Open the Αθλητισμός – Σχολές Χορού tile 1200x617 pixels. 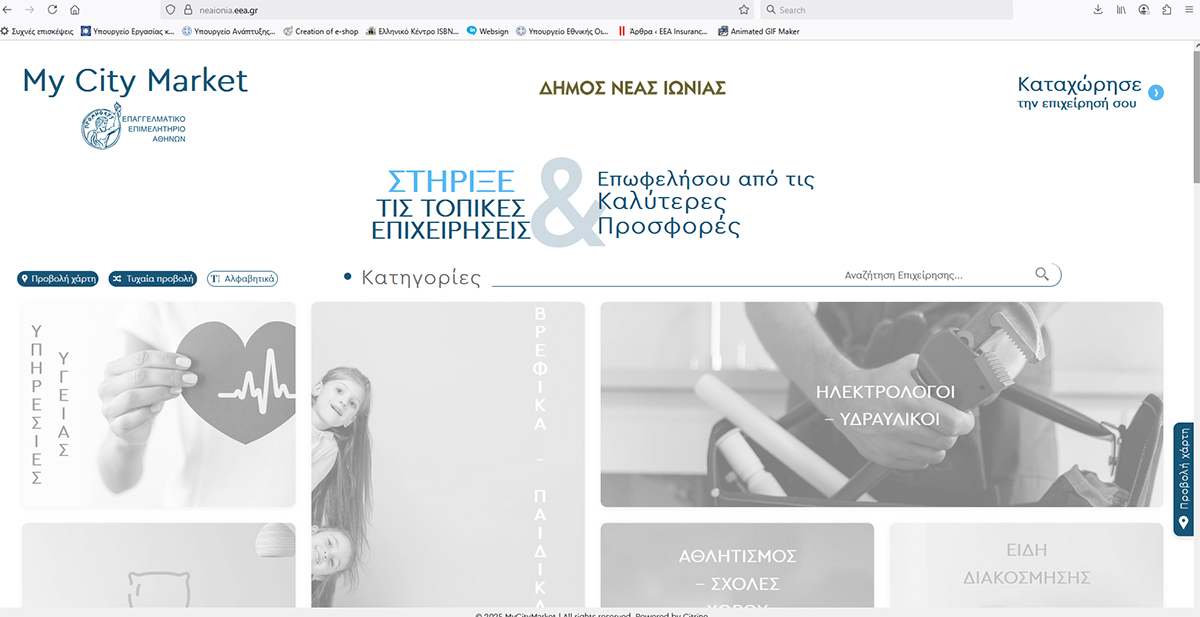(737, 565)
